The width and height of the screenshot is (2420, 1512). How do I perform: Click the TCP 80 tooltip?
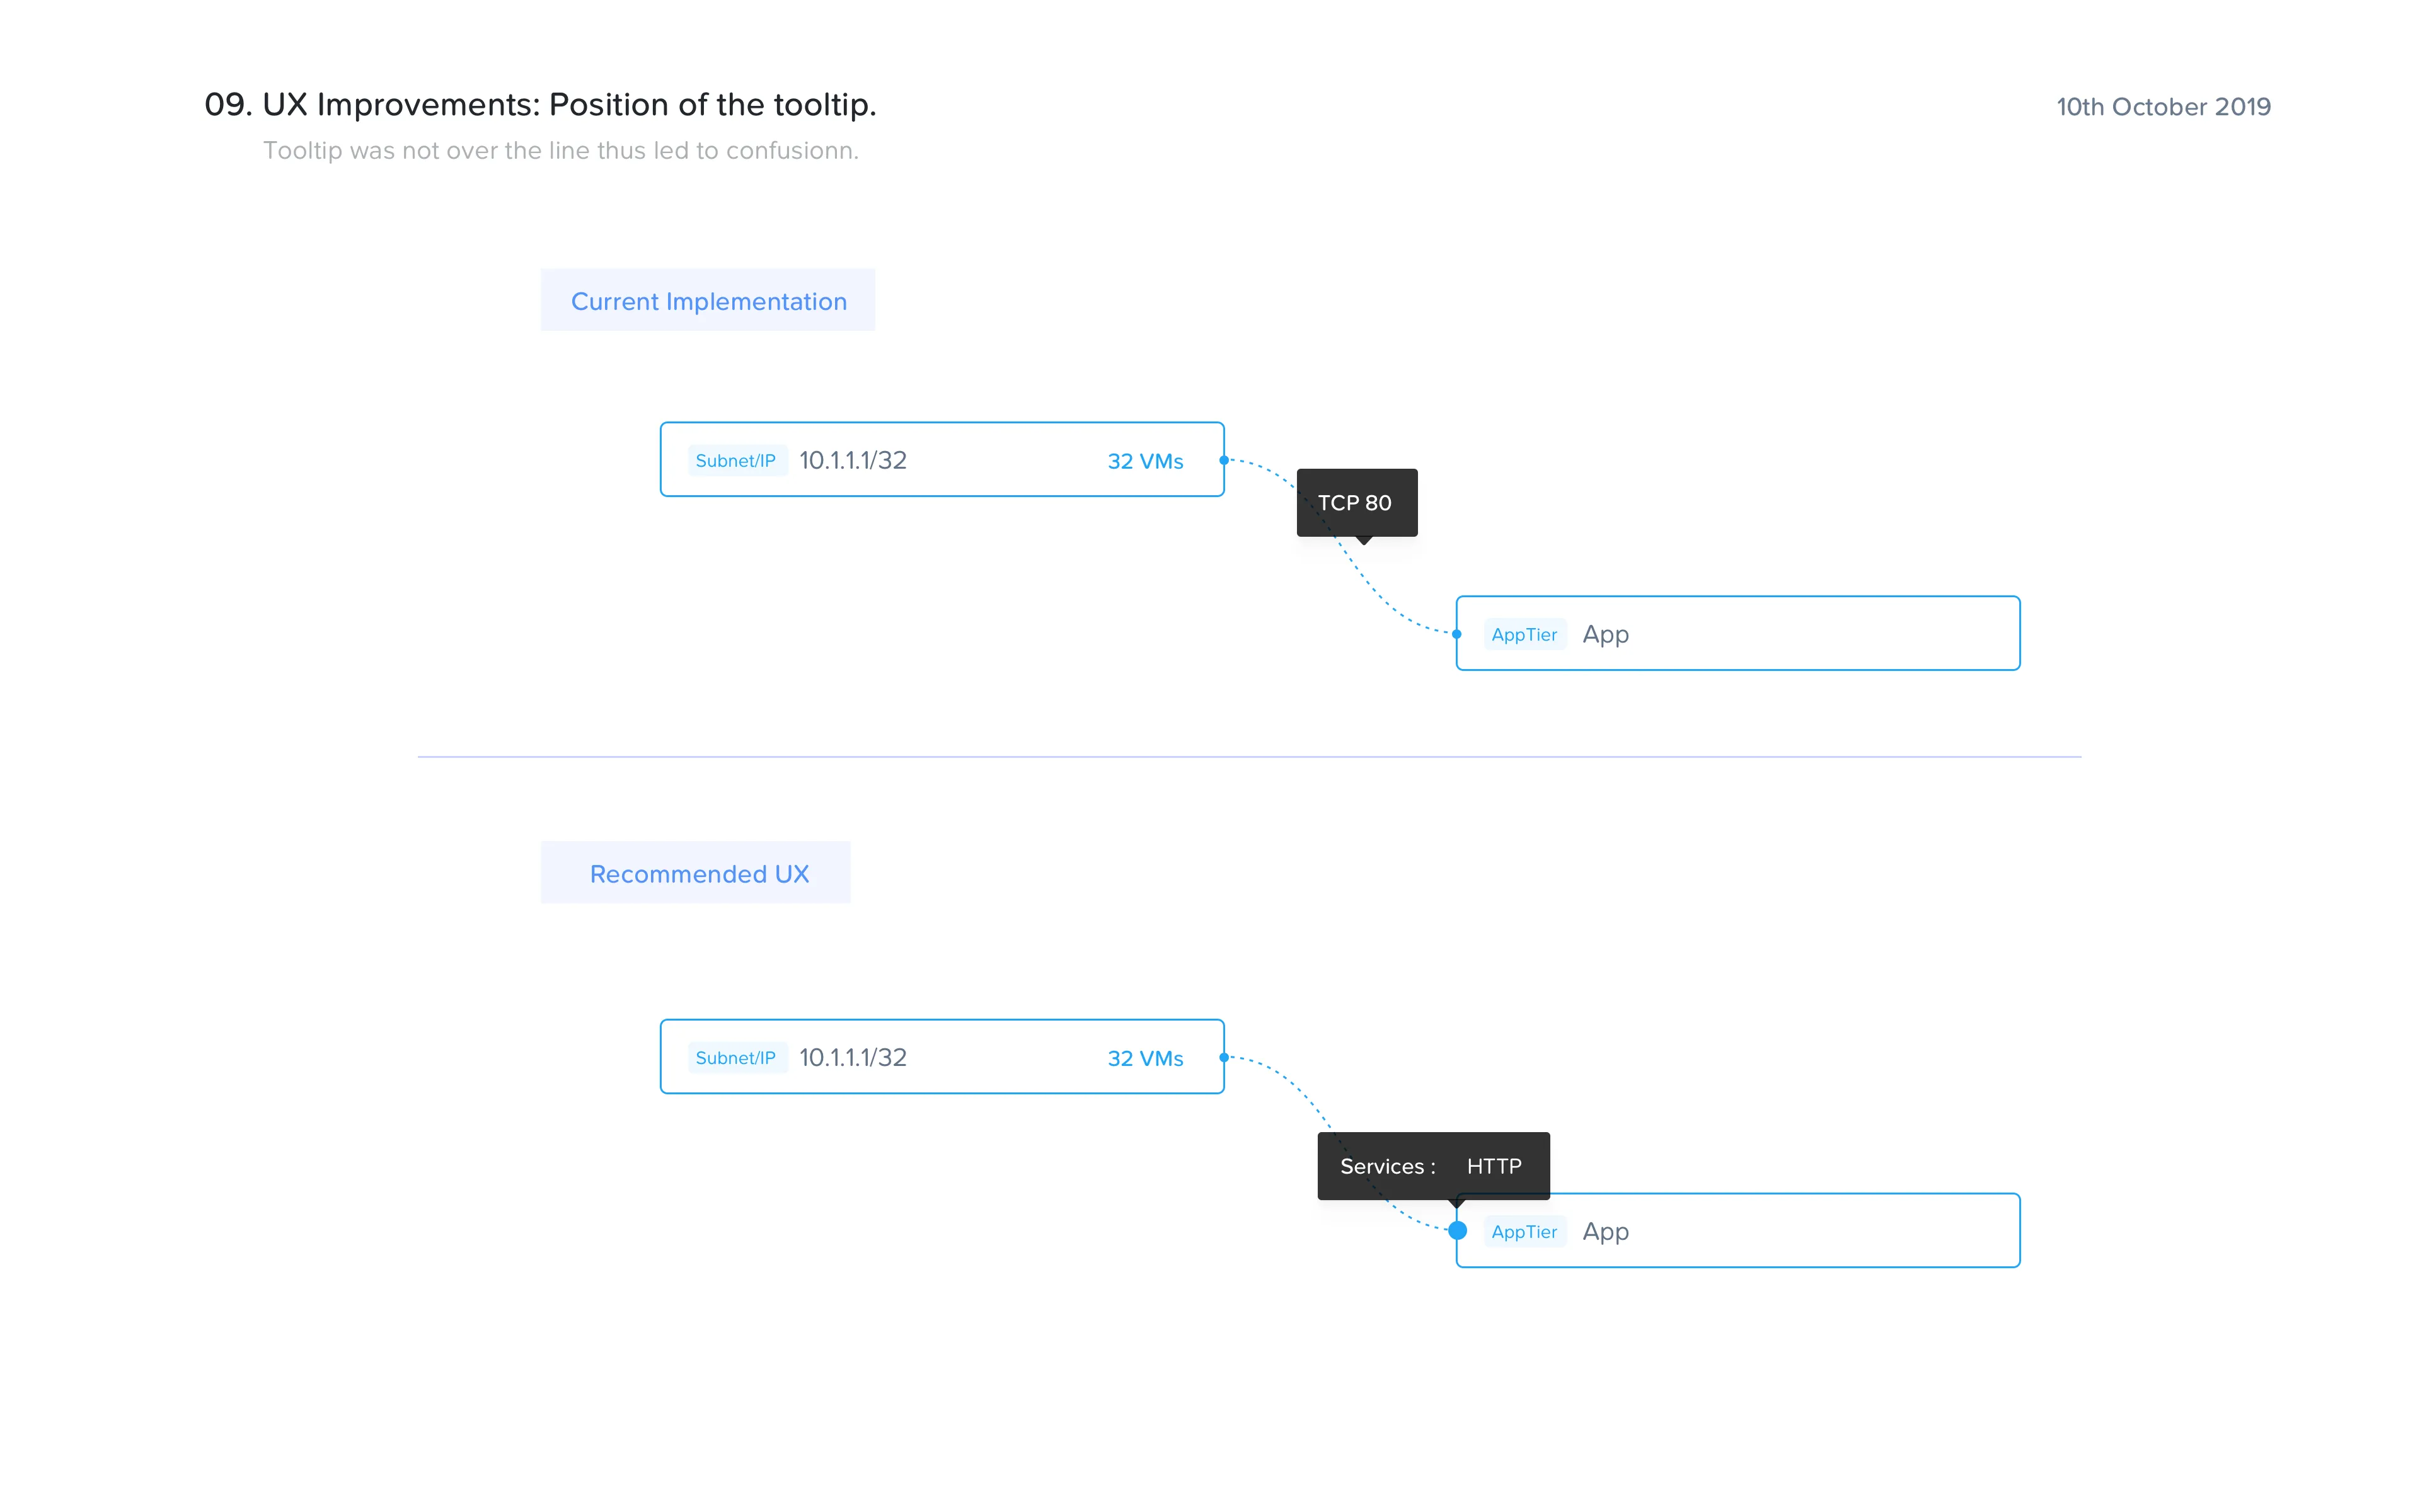(x=1356, y=503)
